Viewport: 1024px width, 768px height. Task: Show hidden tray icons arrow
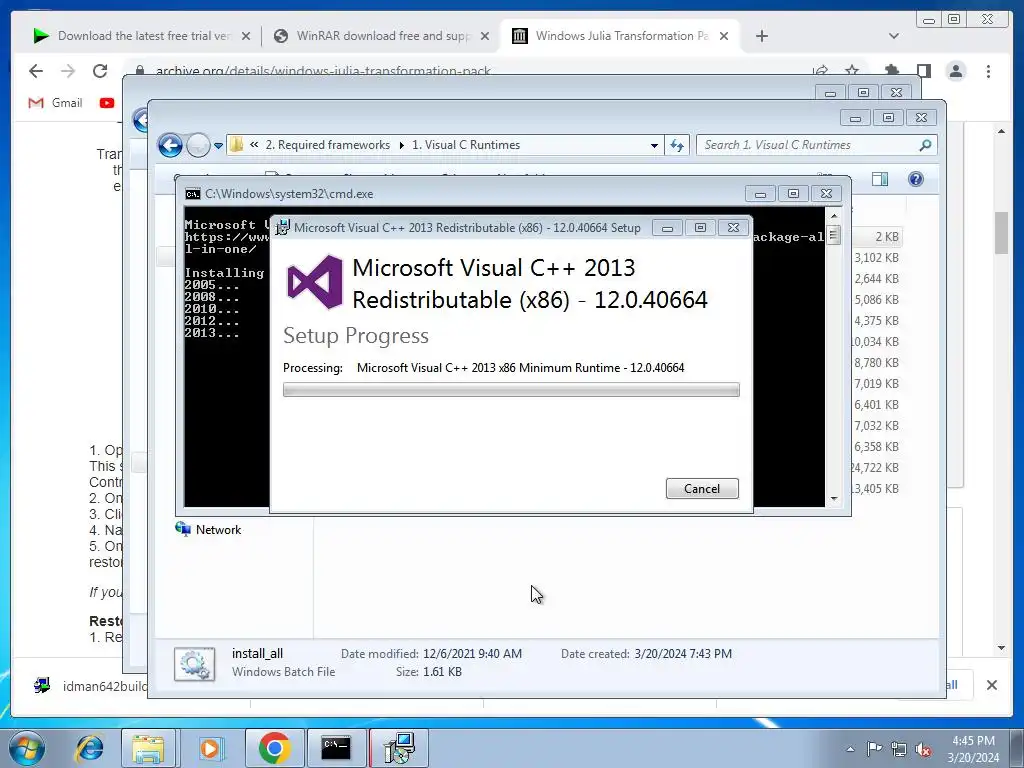click(x=850, y=749)
